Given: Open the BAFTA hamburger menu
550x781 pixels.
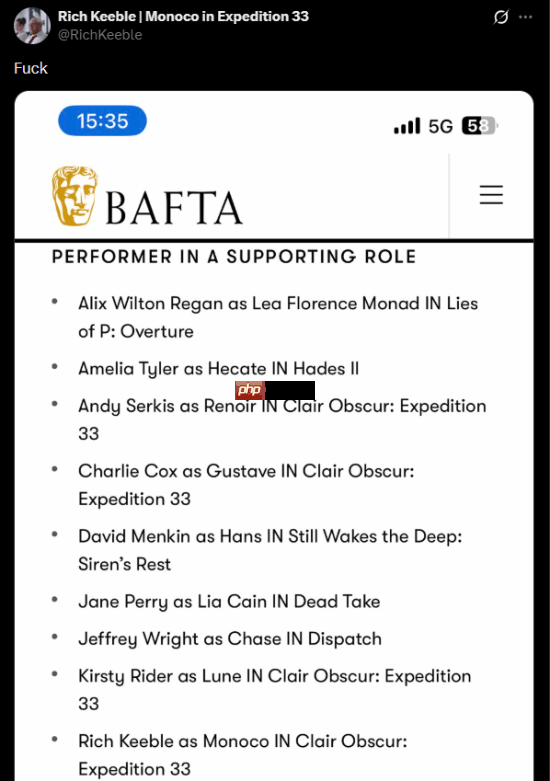Looking at the screenshot, I should click(491, 194).
